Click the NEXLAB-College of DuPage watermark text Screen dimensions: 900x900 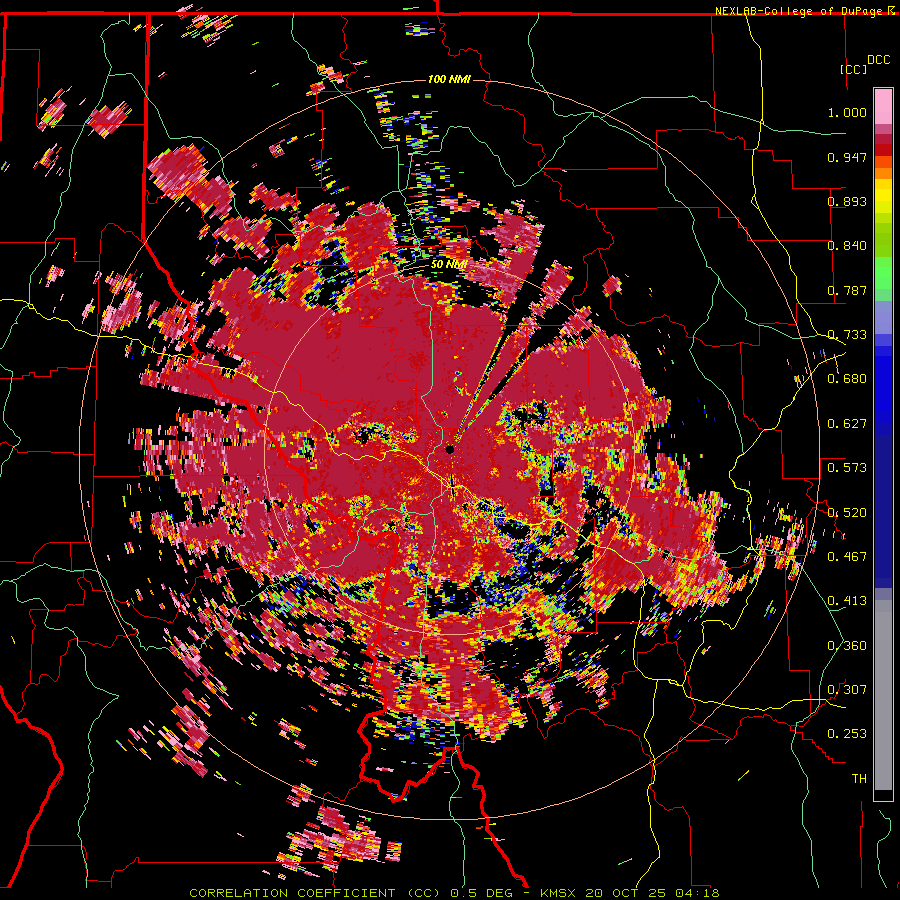[800, 11]
